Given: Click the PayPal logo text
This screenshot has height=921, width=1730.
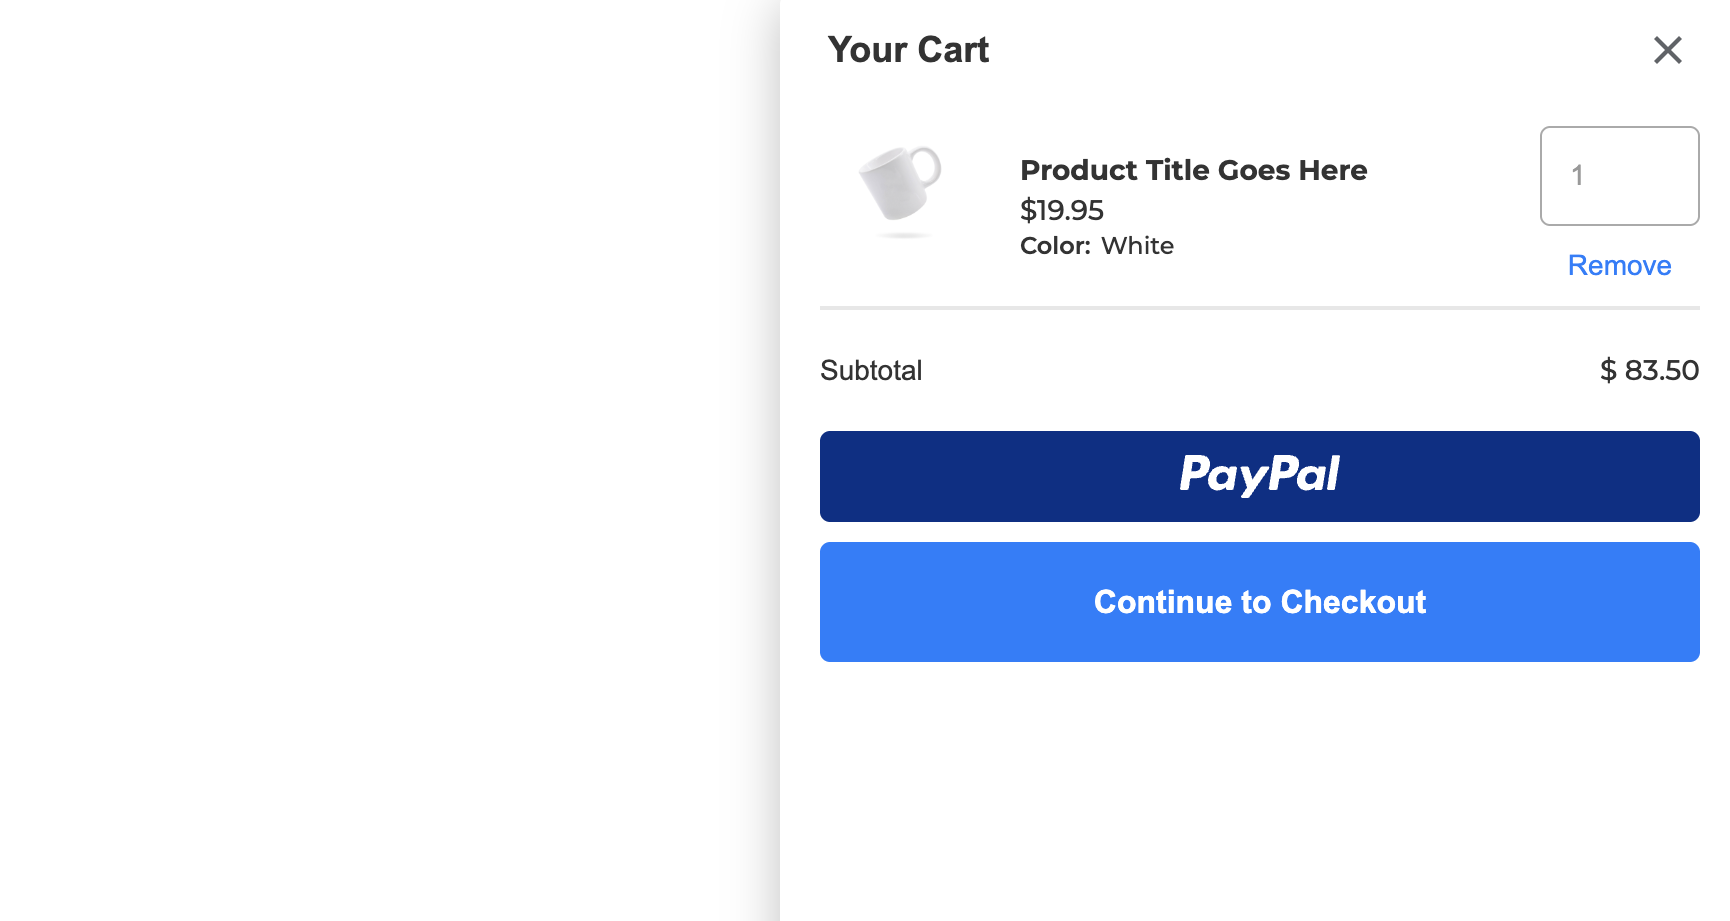Looking at the screenshot, I should pyautogui.click(x=1259, y=475).
